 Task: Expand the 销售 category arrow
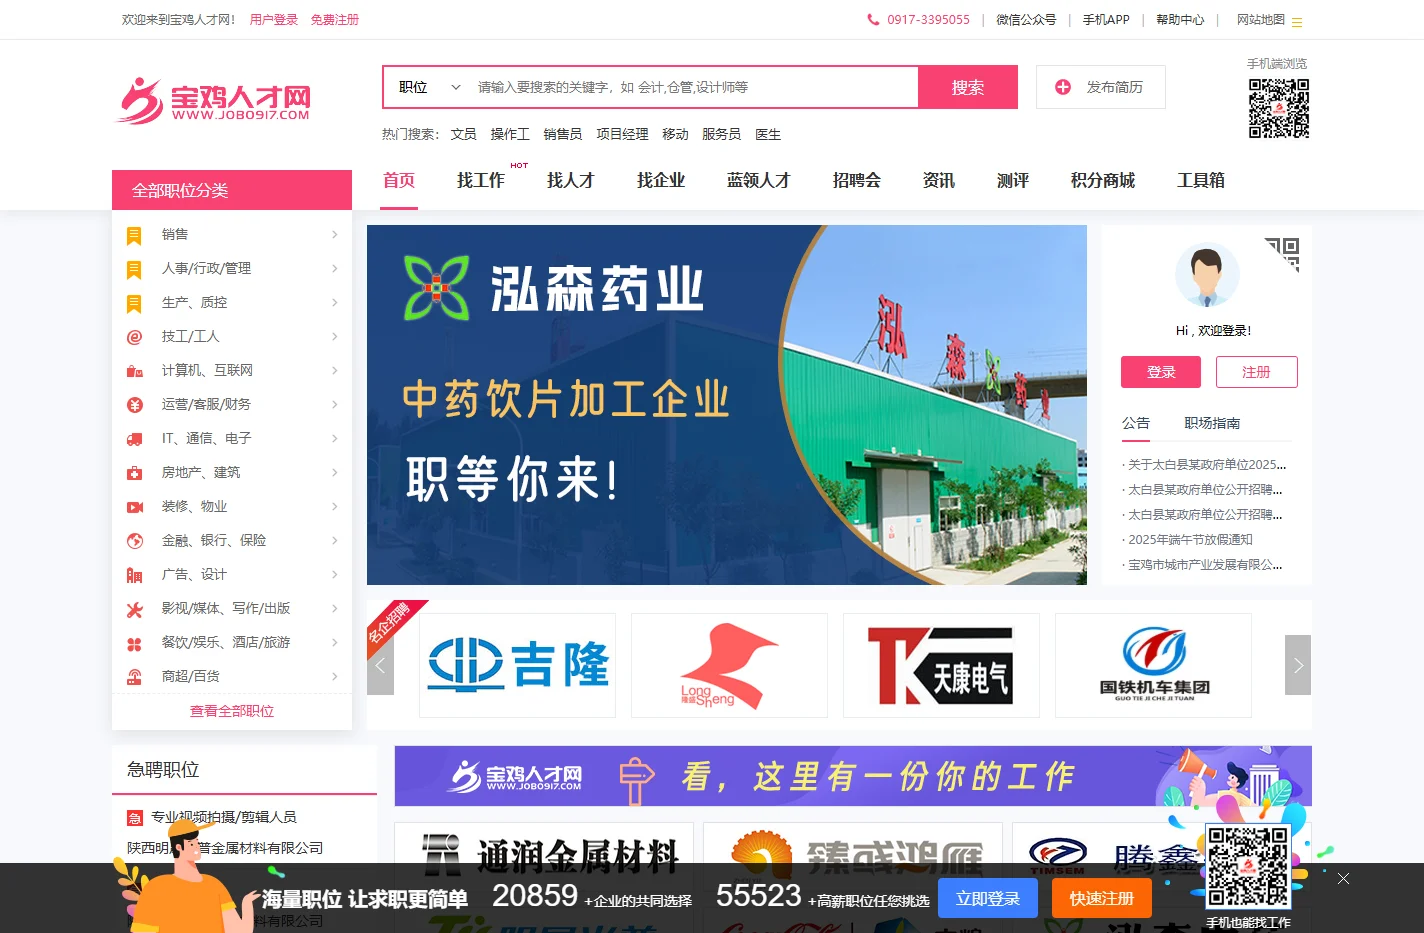334,234
